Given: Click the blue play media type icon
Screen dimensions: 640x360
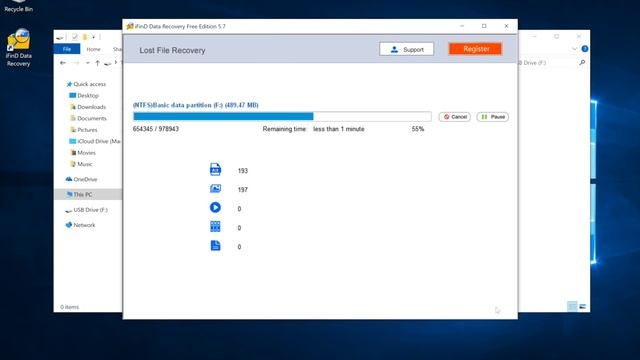Looking at the screenshot, I should [x=215, y=207].
